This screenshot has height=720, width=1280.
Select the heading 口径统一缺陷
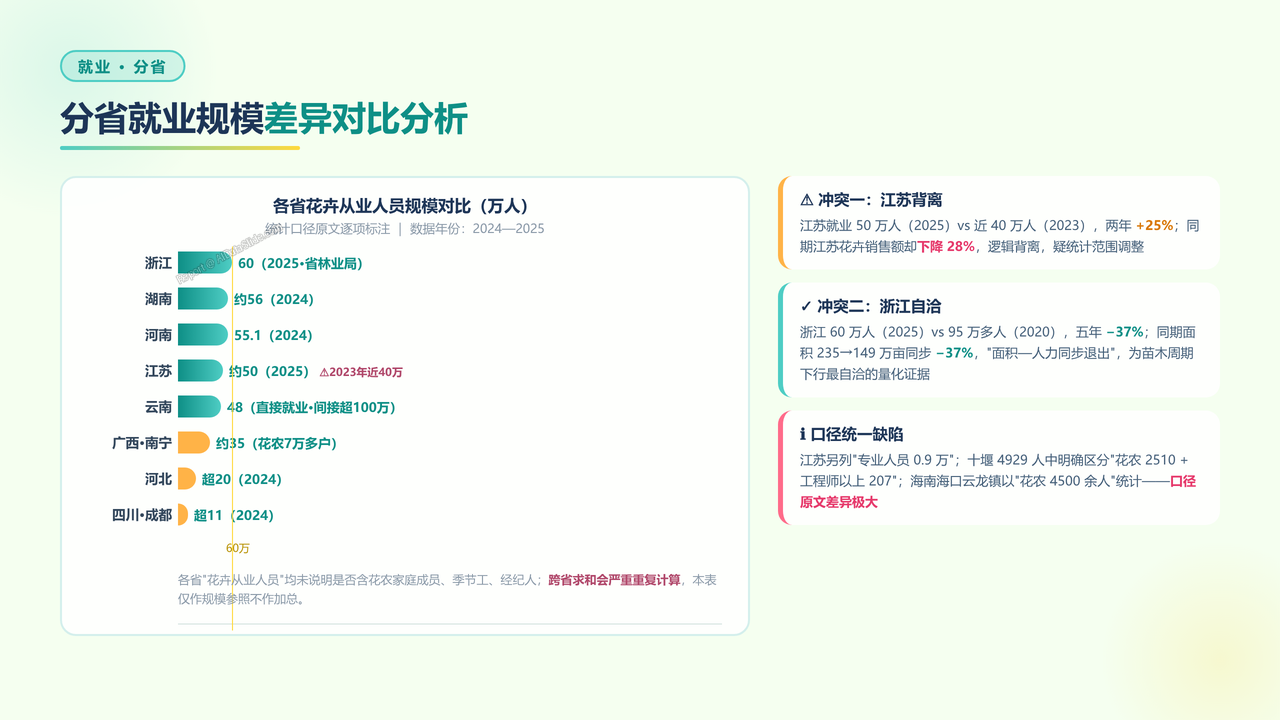tap(857, 434)
